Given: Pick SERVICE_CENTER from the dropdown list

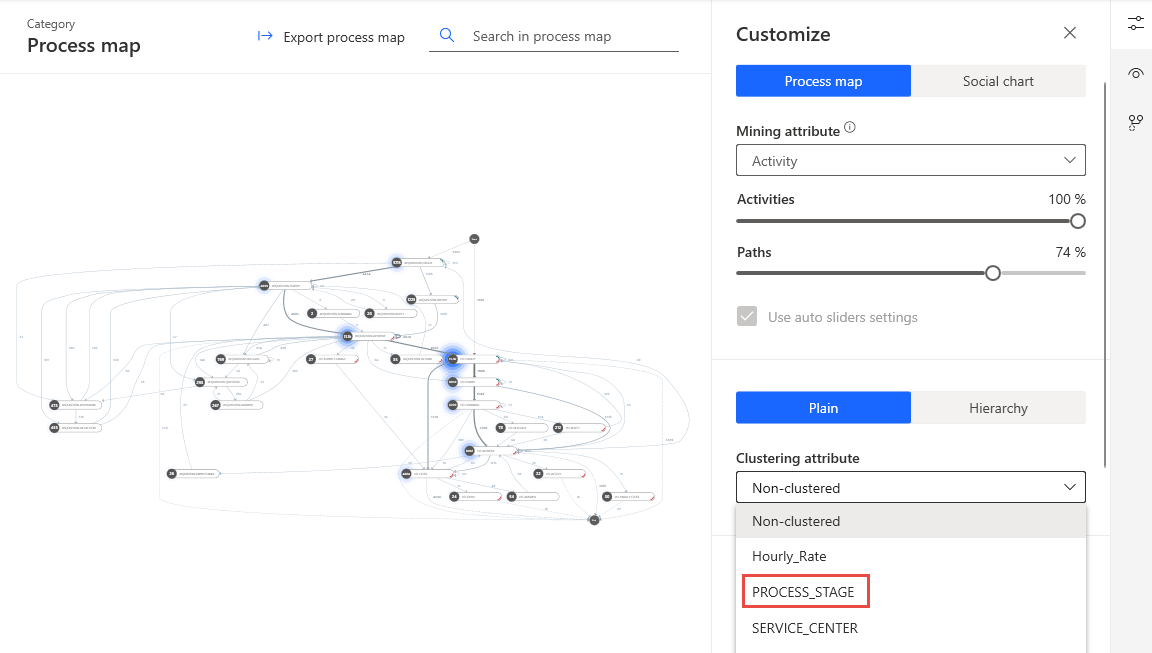Looking at the screenshot, I should [x=805, y=628].
